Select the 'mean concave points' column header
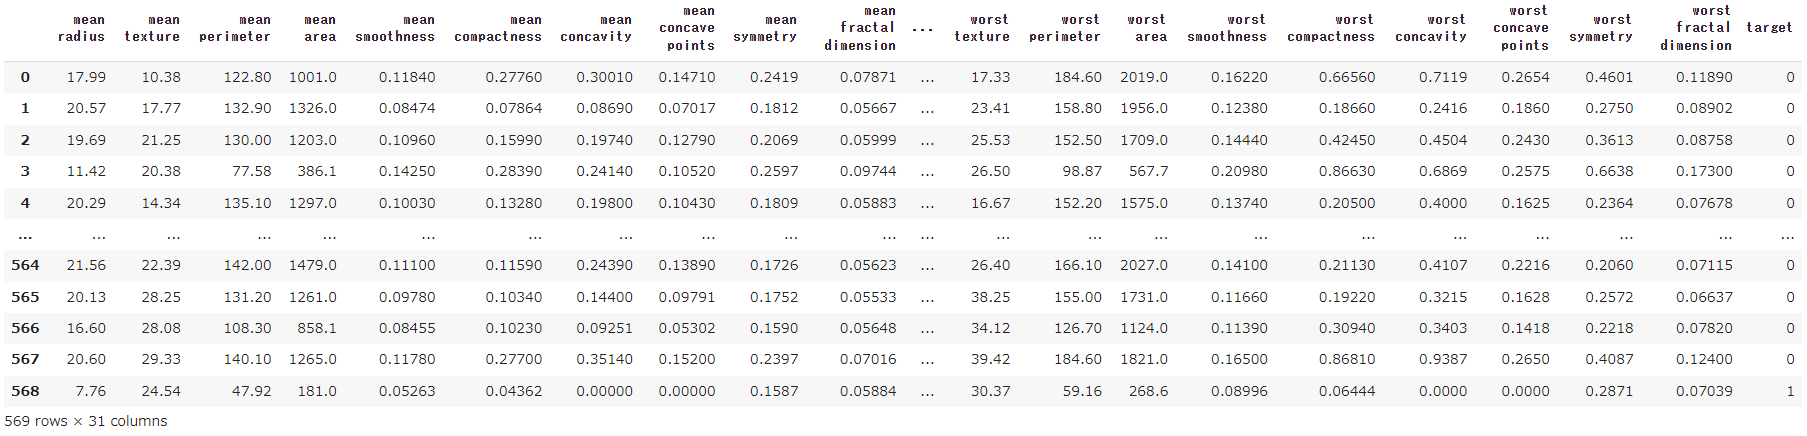 click(687, 28)
